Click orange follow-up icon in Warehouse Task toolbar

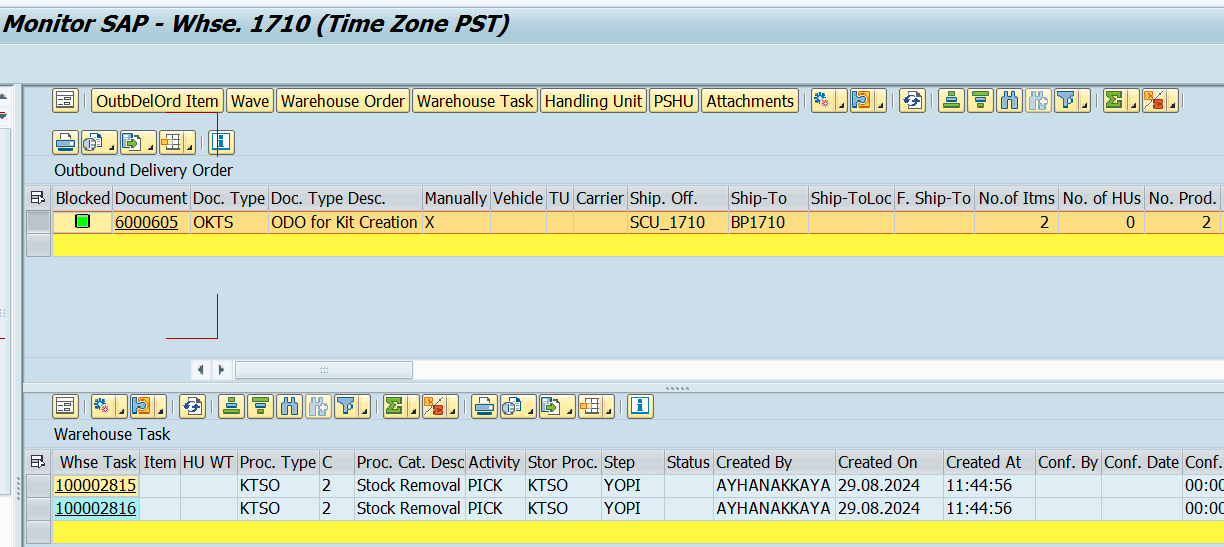tap(140, 406)
